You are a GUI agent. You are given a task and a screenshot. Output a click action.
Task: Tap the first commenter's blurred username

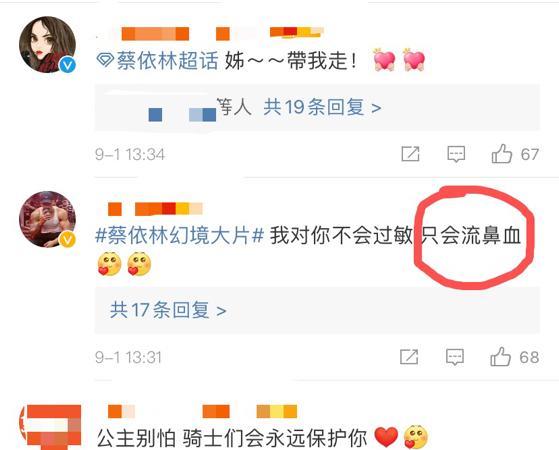tap(222, 33)
